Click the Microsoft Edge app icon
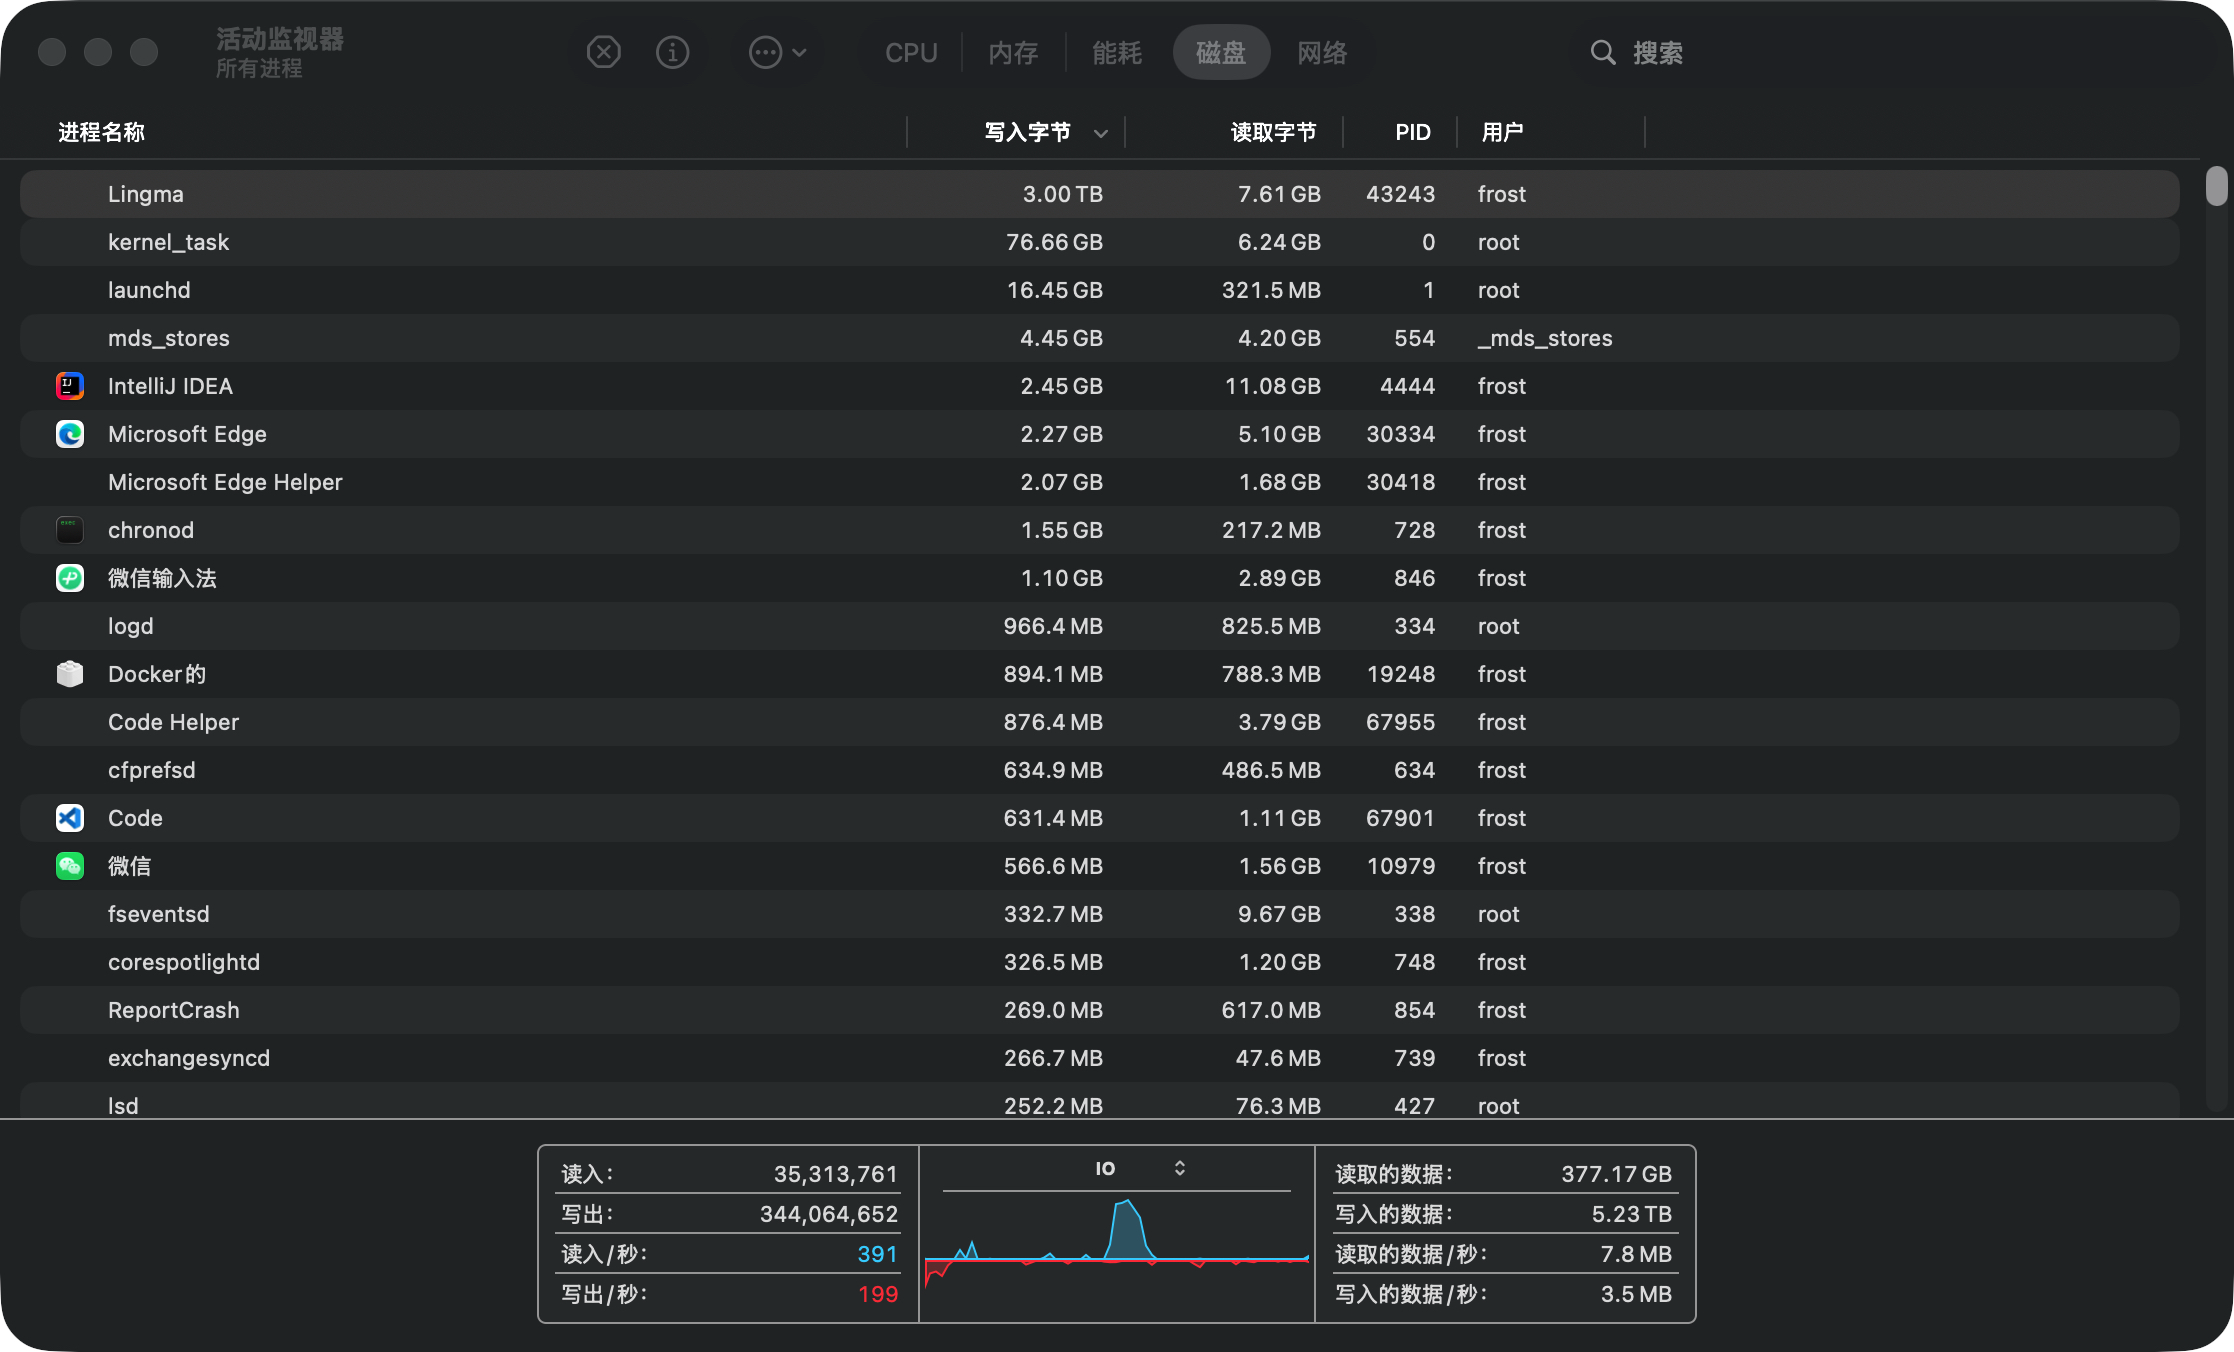This screenshot has width=2234, height=1352. pos(70,434)
